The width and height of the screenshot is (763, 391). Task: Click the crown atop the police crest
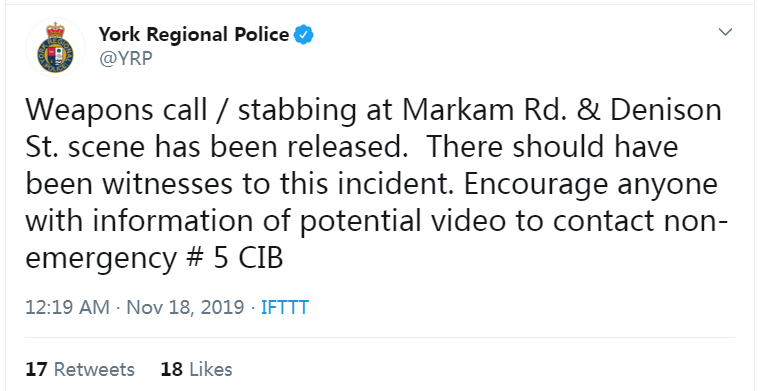tap(55, 29)
